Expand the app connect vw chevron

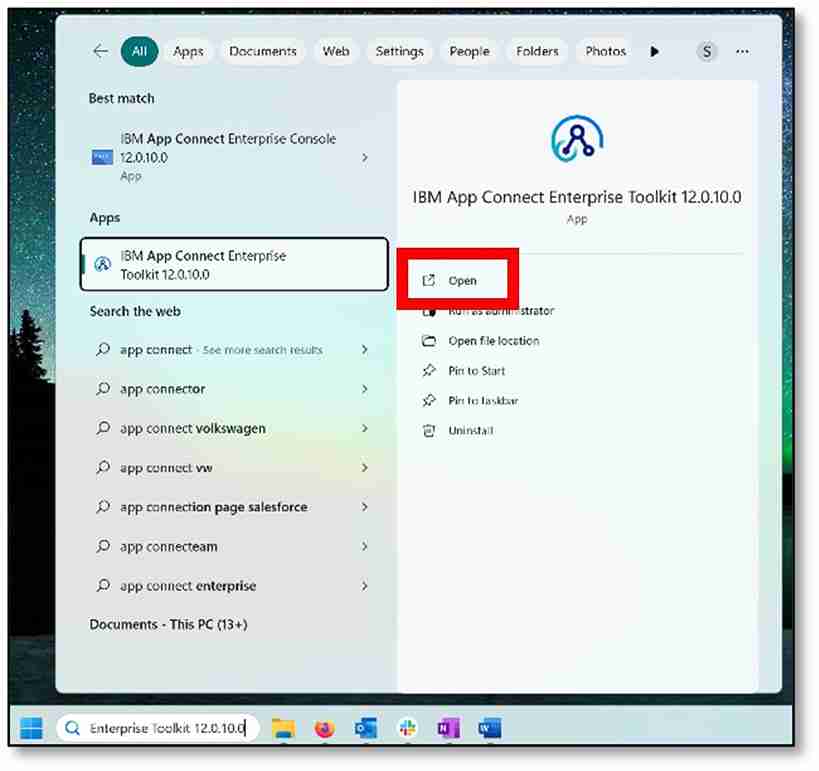[365, 468]
